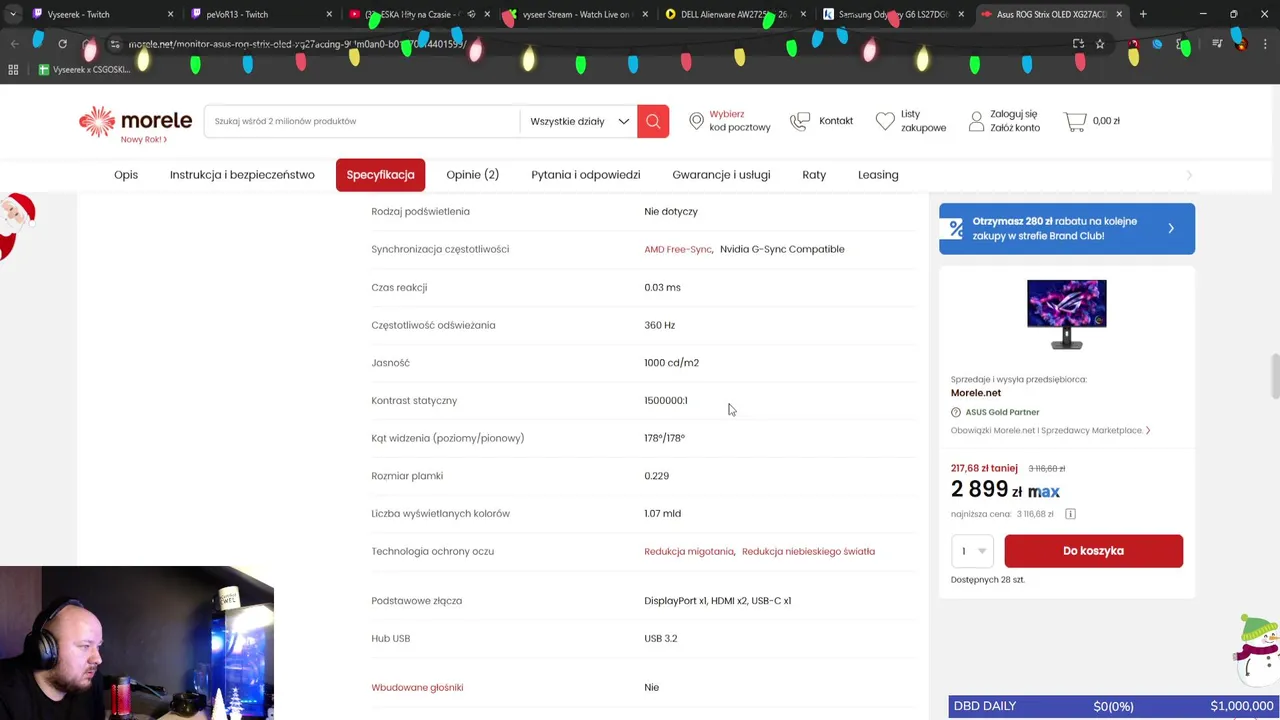Click the red search magnifier button

pos(653,121)
